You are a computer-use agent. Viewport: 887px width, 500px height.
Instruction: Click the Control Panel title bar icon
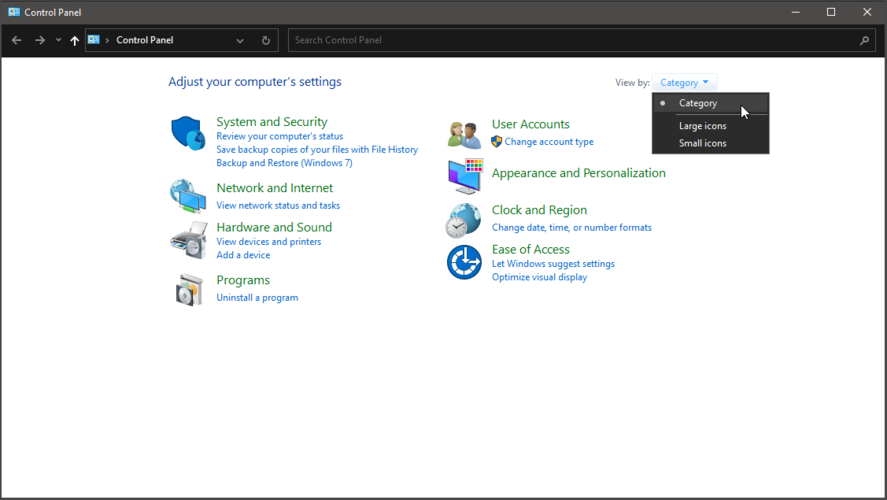14,12
